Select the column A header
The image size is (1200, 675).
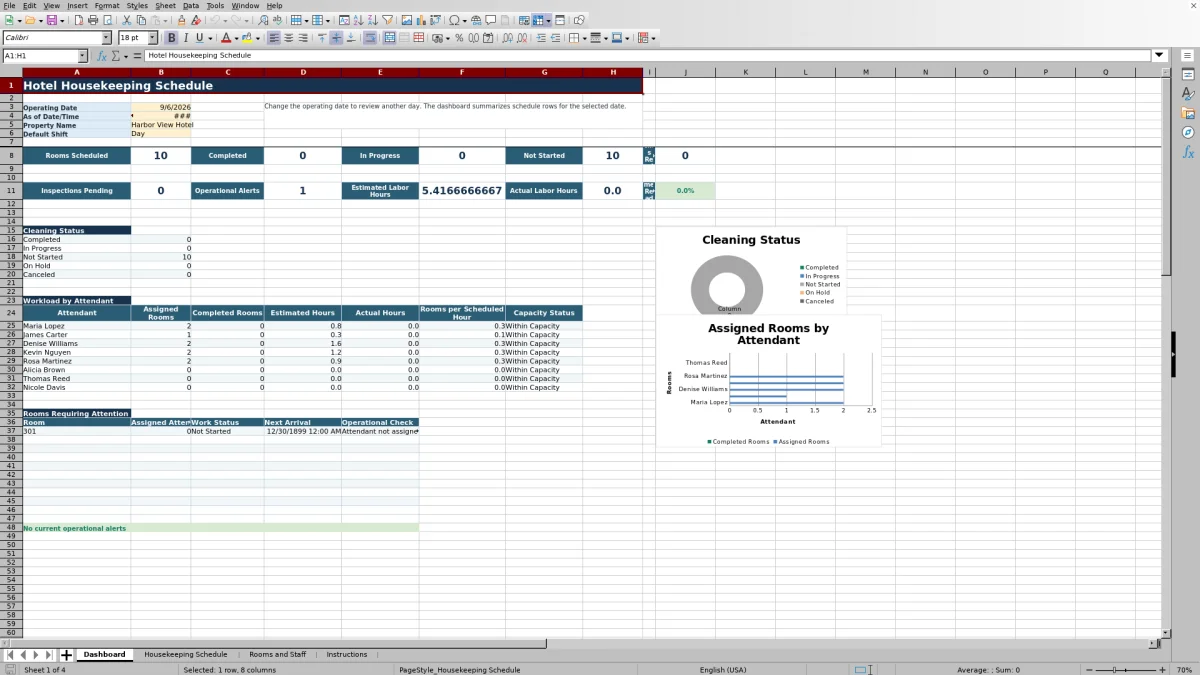click(x=77, y=72)
